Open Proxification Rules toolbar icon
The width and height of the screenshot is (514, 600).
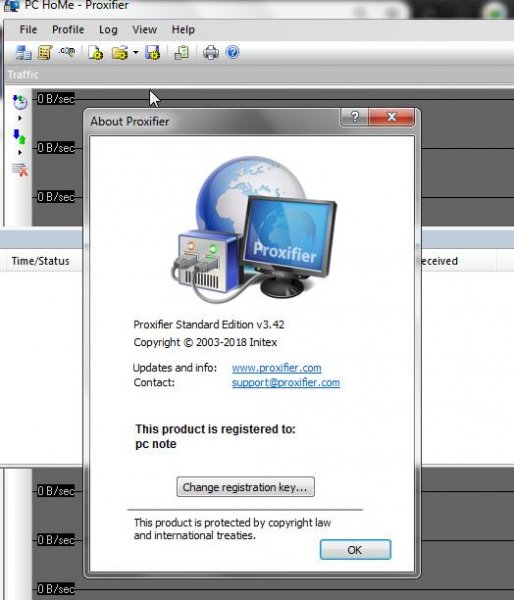pyautogui.click(x=45, y=52)
